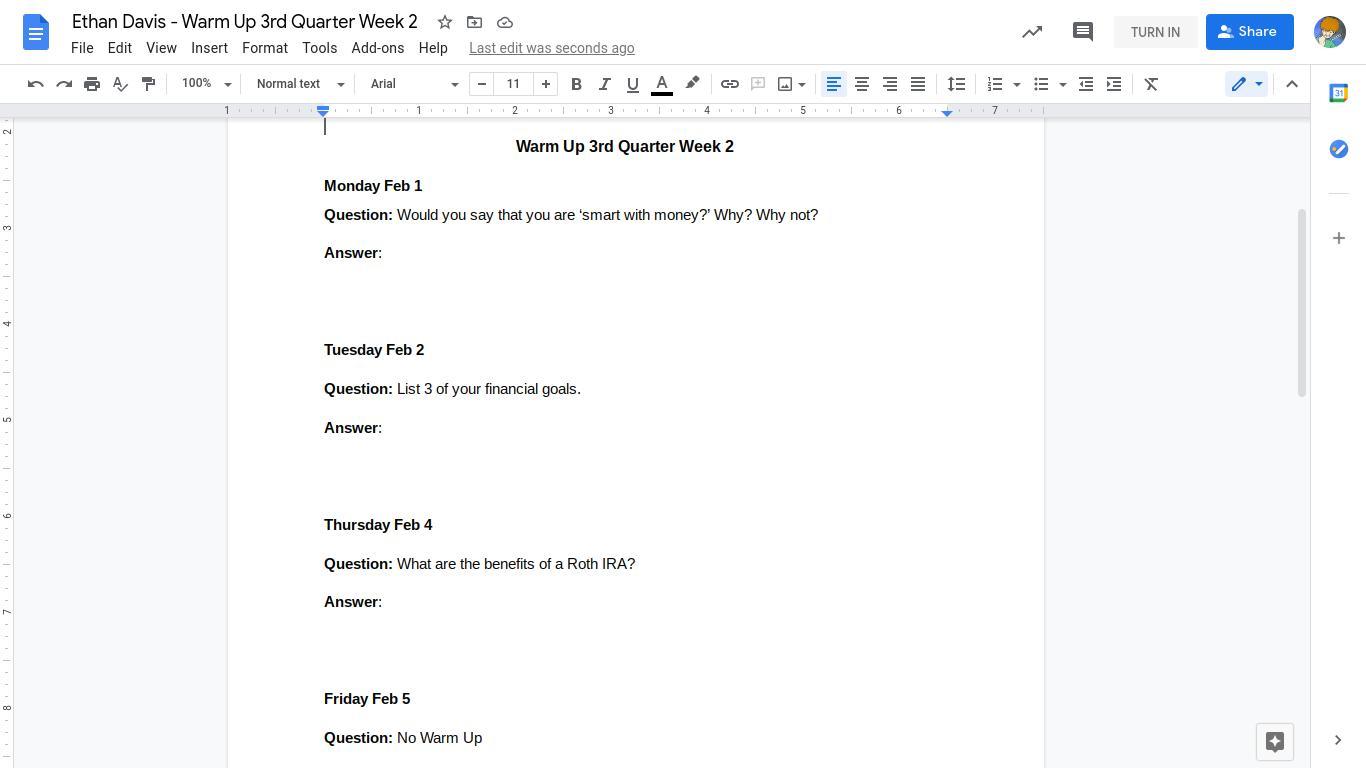
Task: Open the View menu
Action: coord(161,48)
